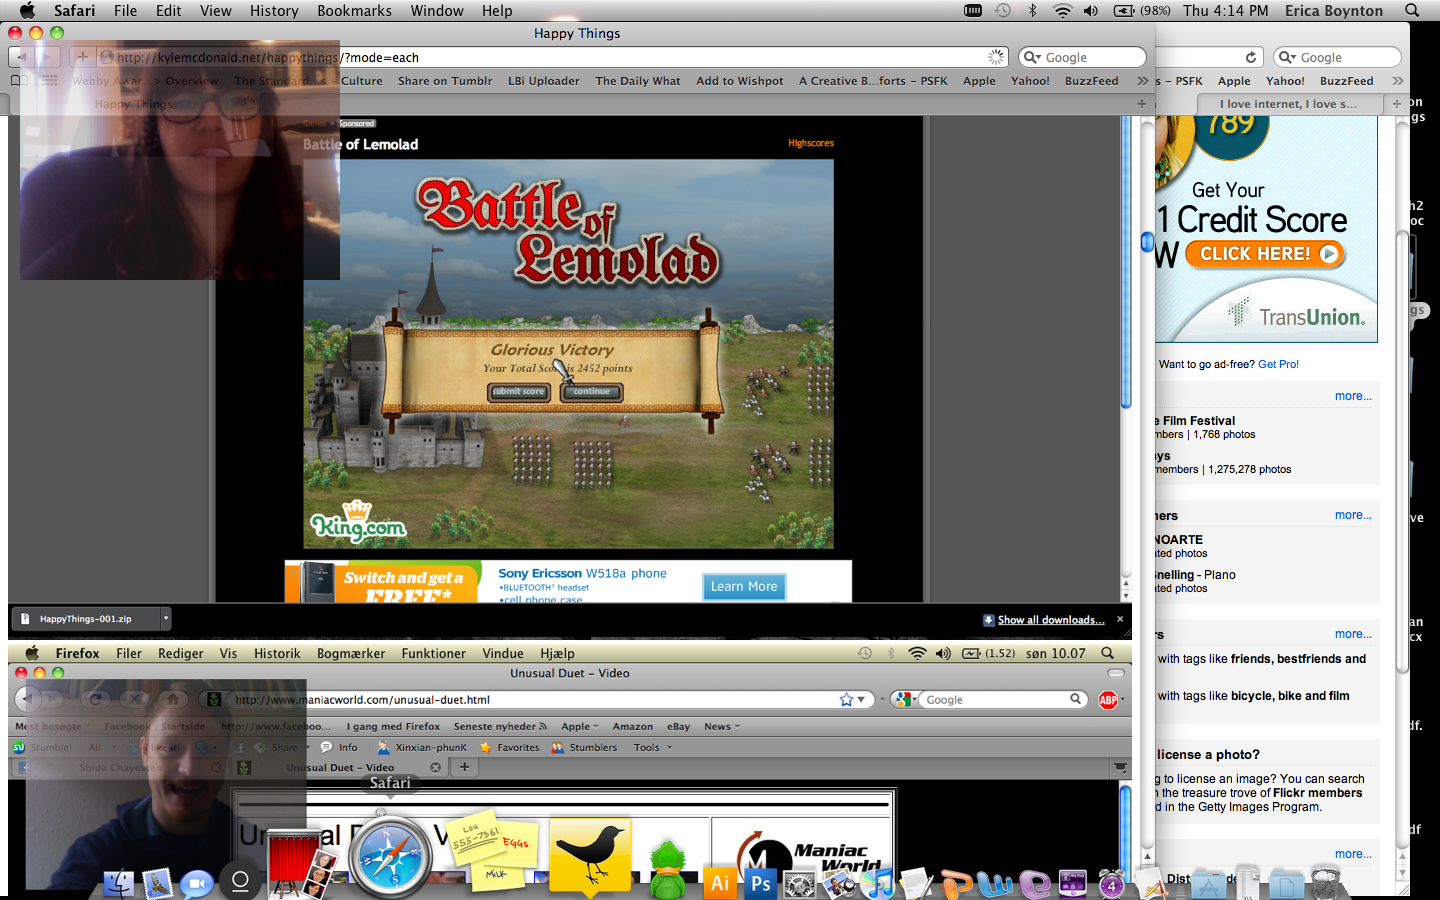Expand bookmarks overflow chevron in the background Safari window
Viewport: 1440px width, 900px height.
[x=1397, y=81]
